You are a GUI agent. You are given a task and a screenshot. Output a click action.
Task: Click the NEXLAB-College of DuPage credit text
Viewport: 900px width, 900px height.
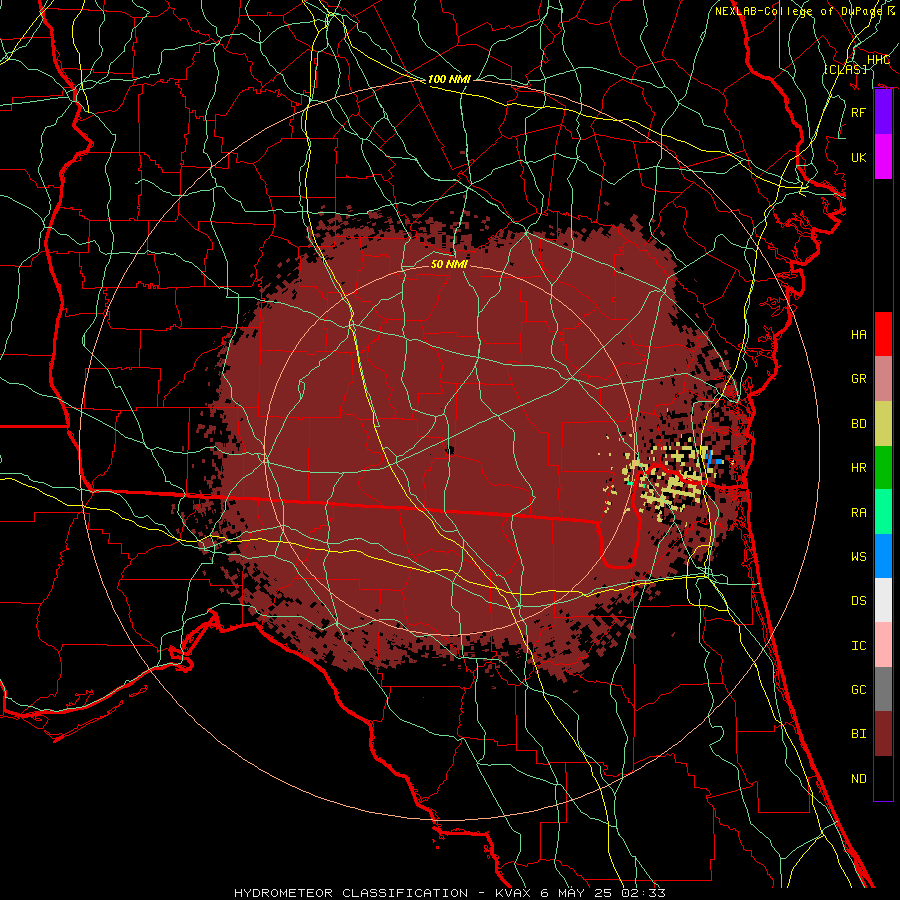801,11
